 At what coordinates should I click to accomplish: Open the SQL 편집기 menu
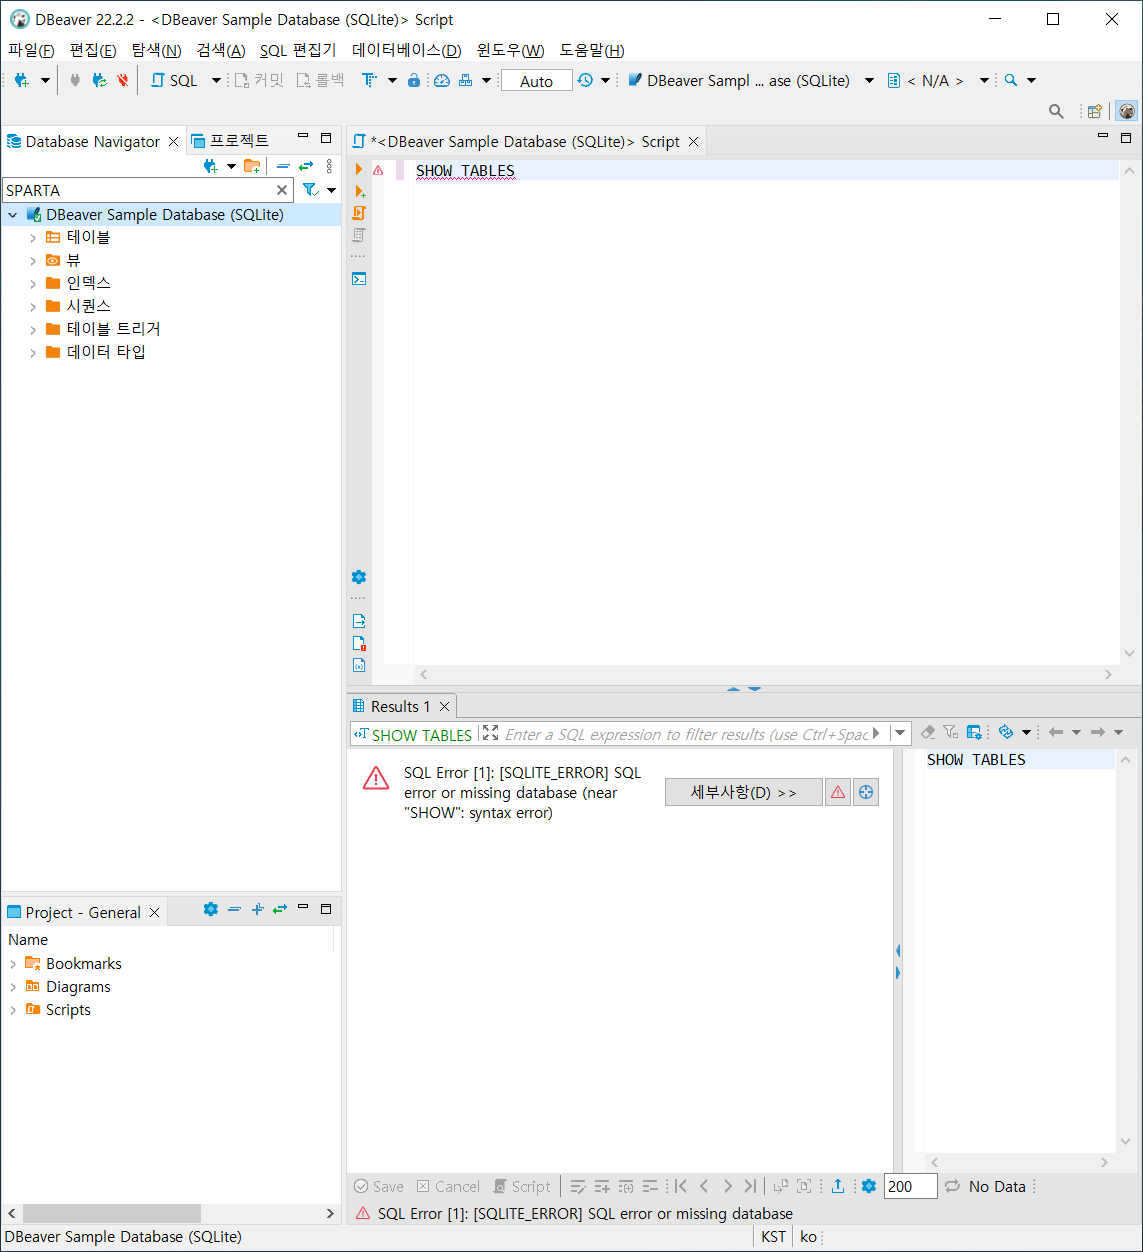pos(298,50)
